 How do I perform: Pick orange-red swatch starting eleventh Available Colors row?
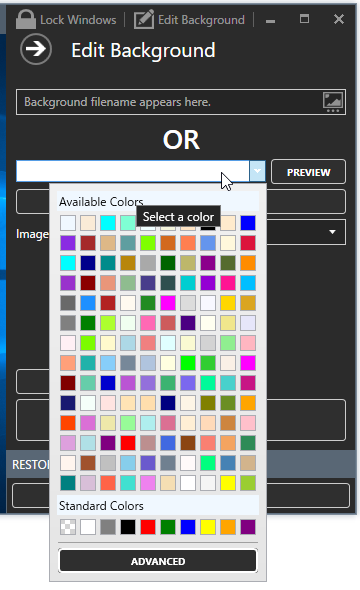[68, 423]
